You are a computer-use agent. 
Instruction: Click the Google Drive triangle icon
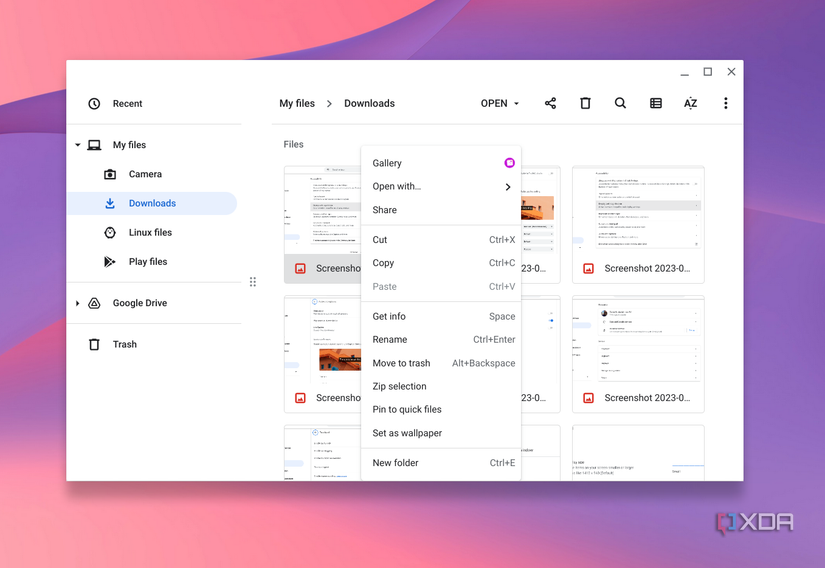coord(94,303)
